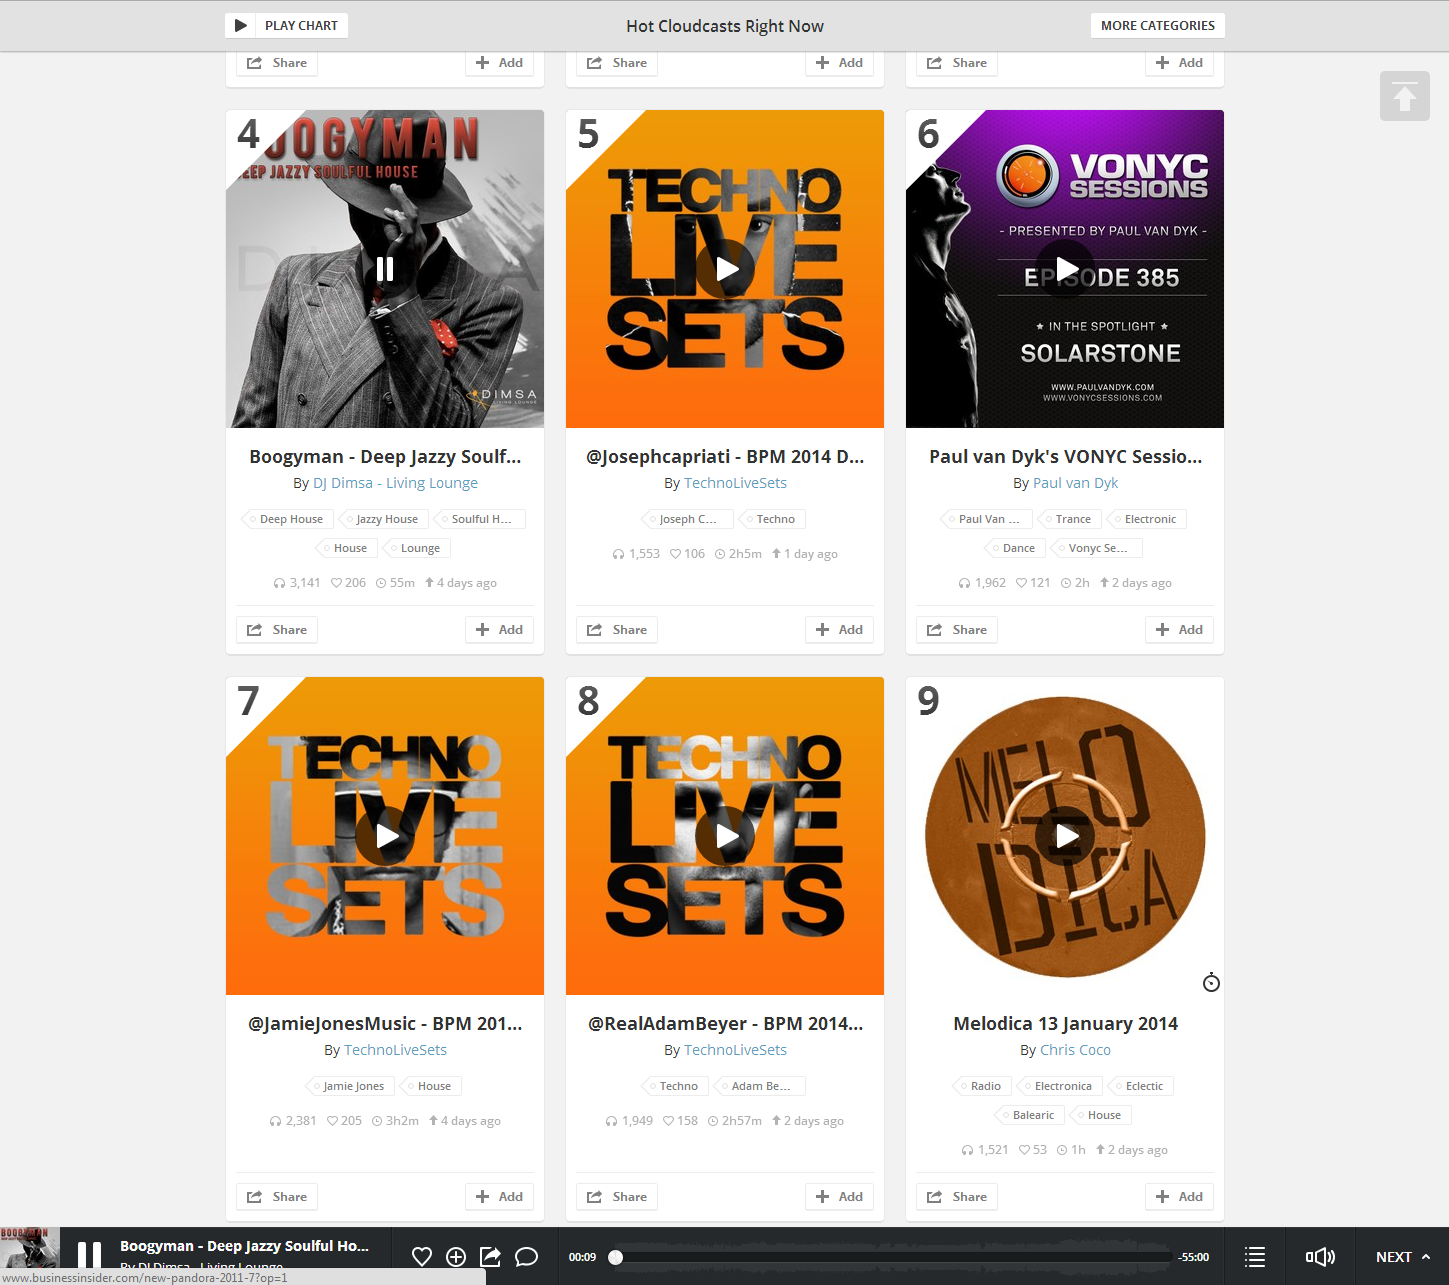
Task: Select the Vonyc Se... tag
Action: click(x=1096, y=548)
